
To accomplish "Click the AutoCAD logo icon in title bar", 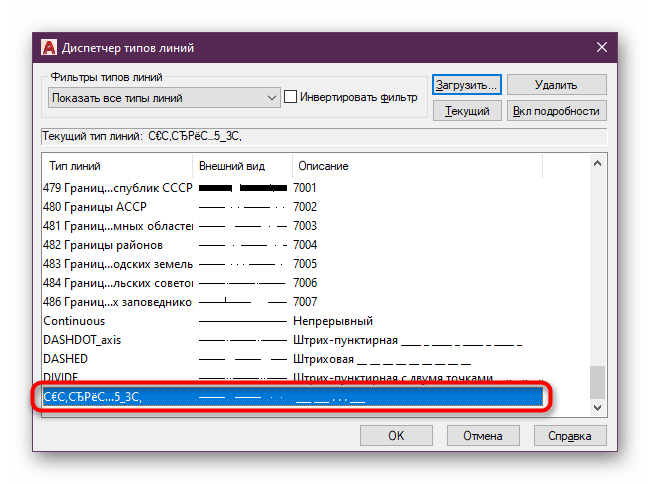I will pyautogui.click(x=49, y=48).
